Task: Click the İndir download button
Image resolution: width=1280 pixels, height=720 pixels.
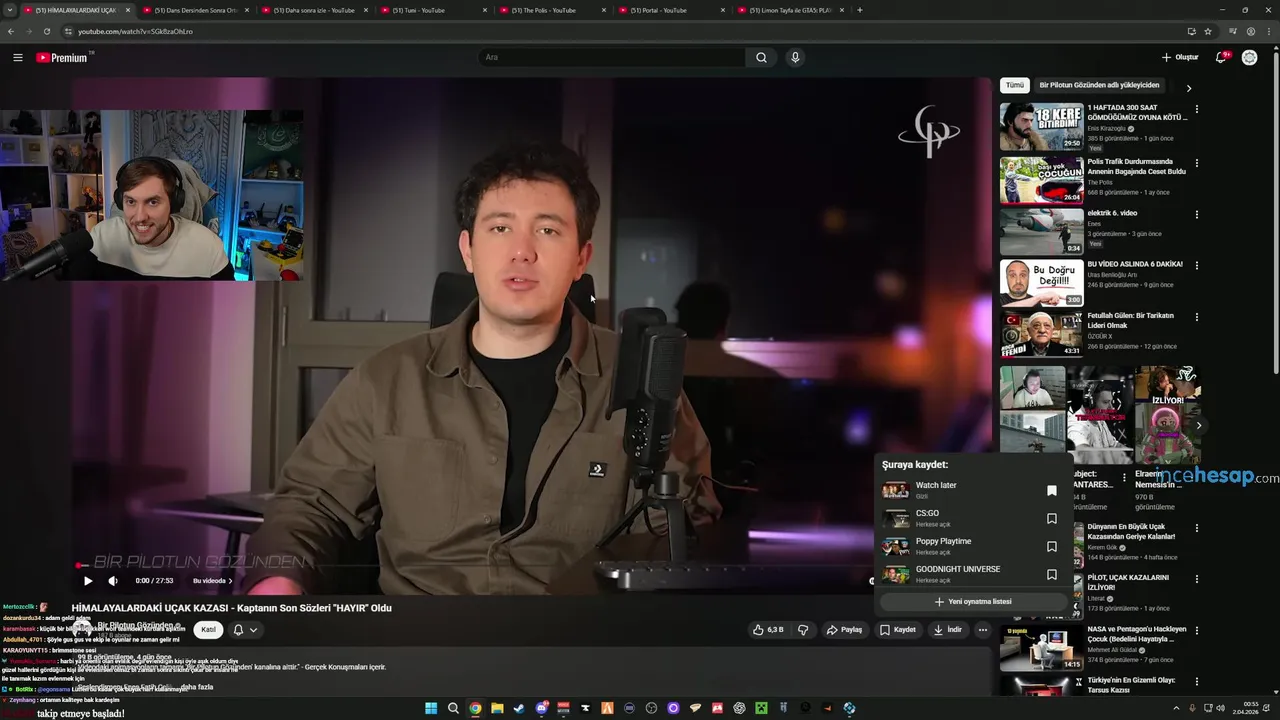Action: tap(947, 630)
